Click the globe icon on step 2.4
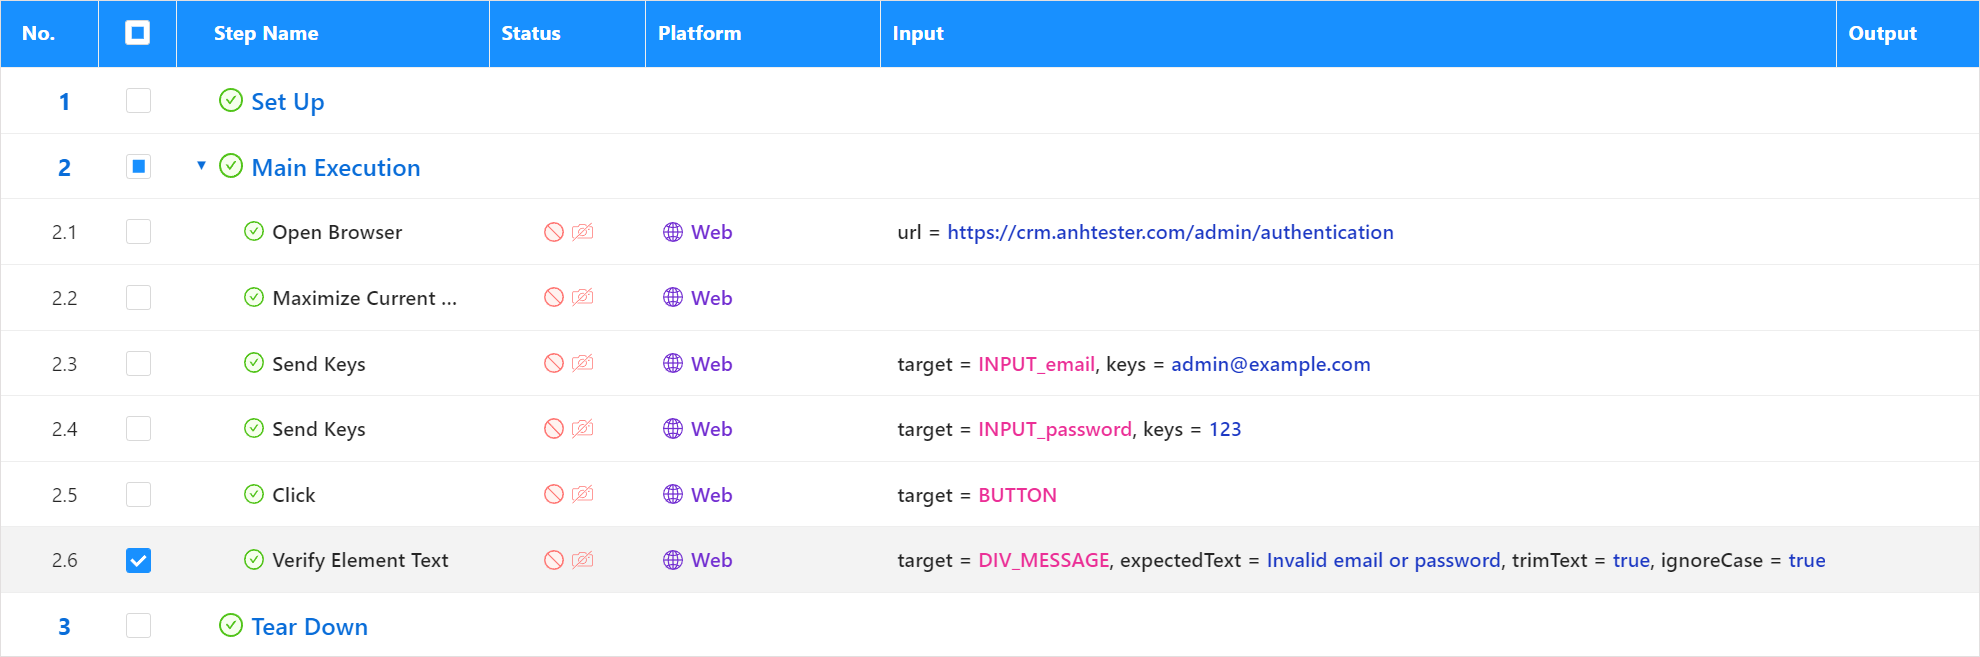The height and width of the screenshot is (657, 1980). click(x=673, y=428)
